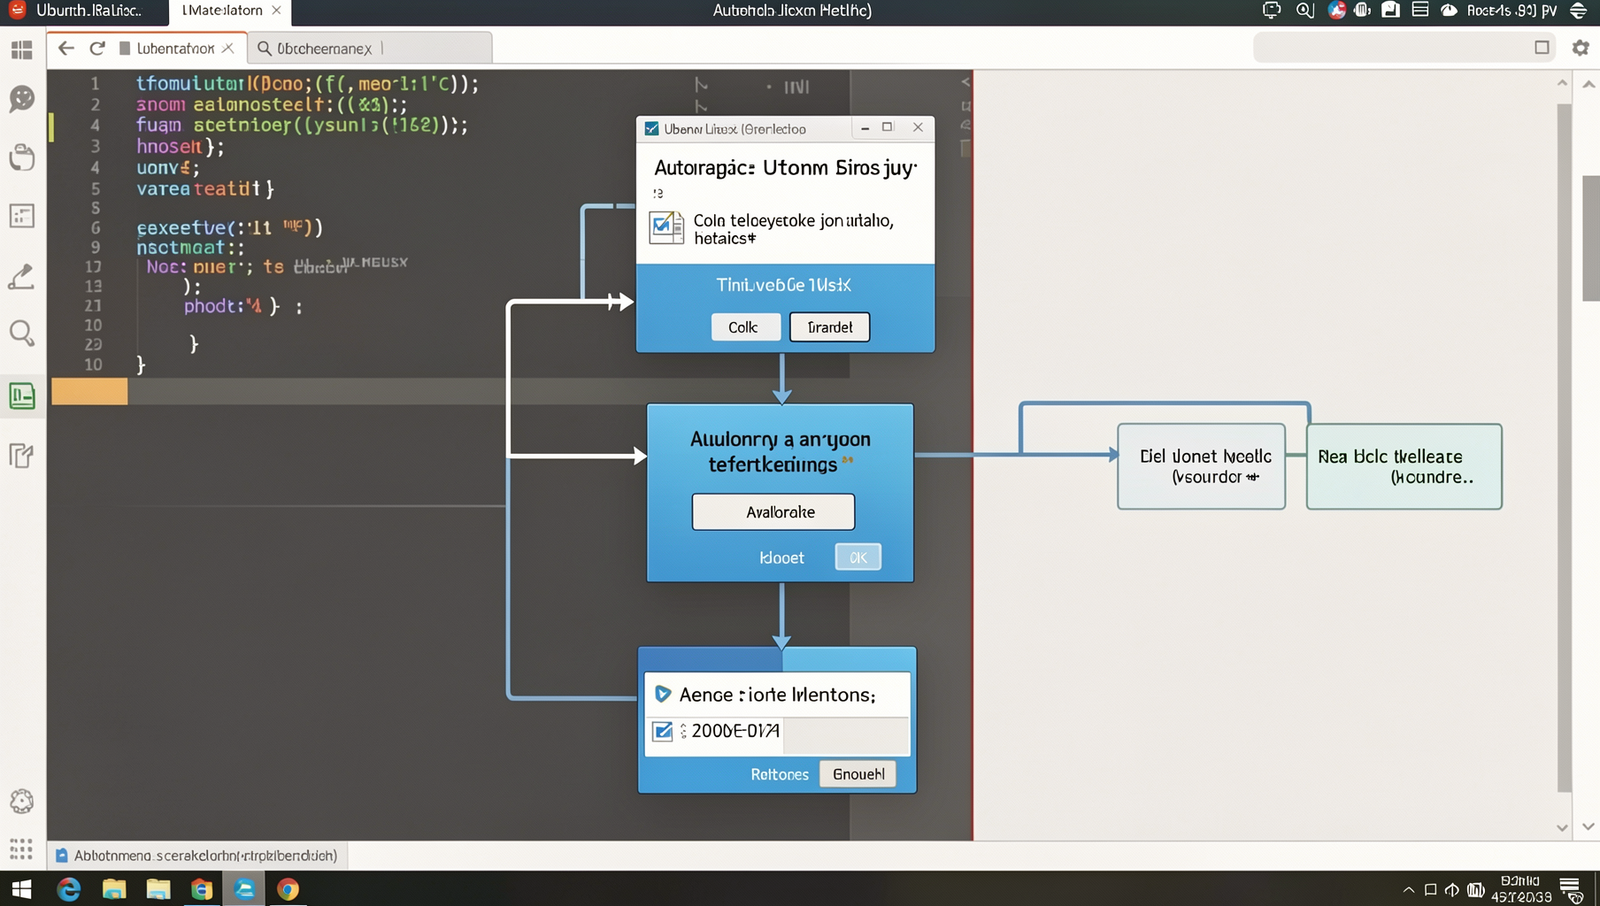
Task: Select the pen edit icon in sidebar
Action: (x=22, y=276)
